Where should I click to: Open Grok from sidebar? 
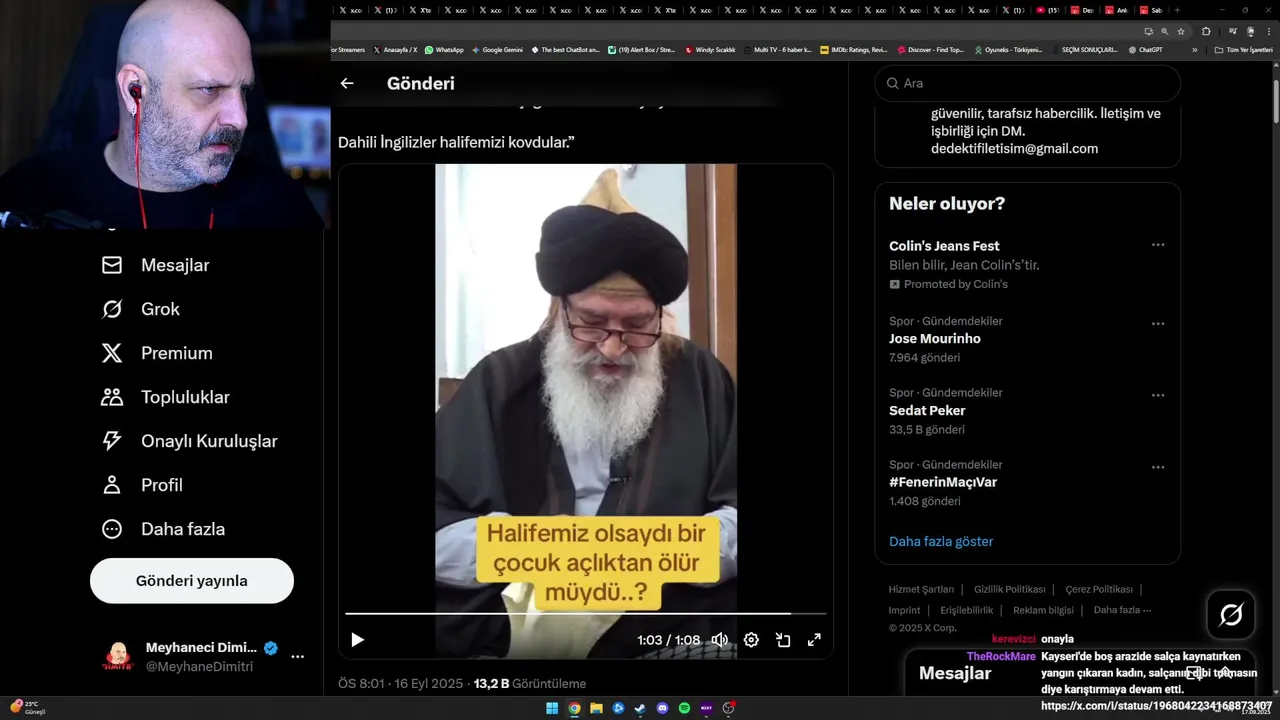point(140,309)
